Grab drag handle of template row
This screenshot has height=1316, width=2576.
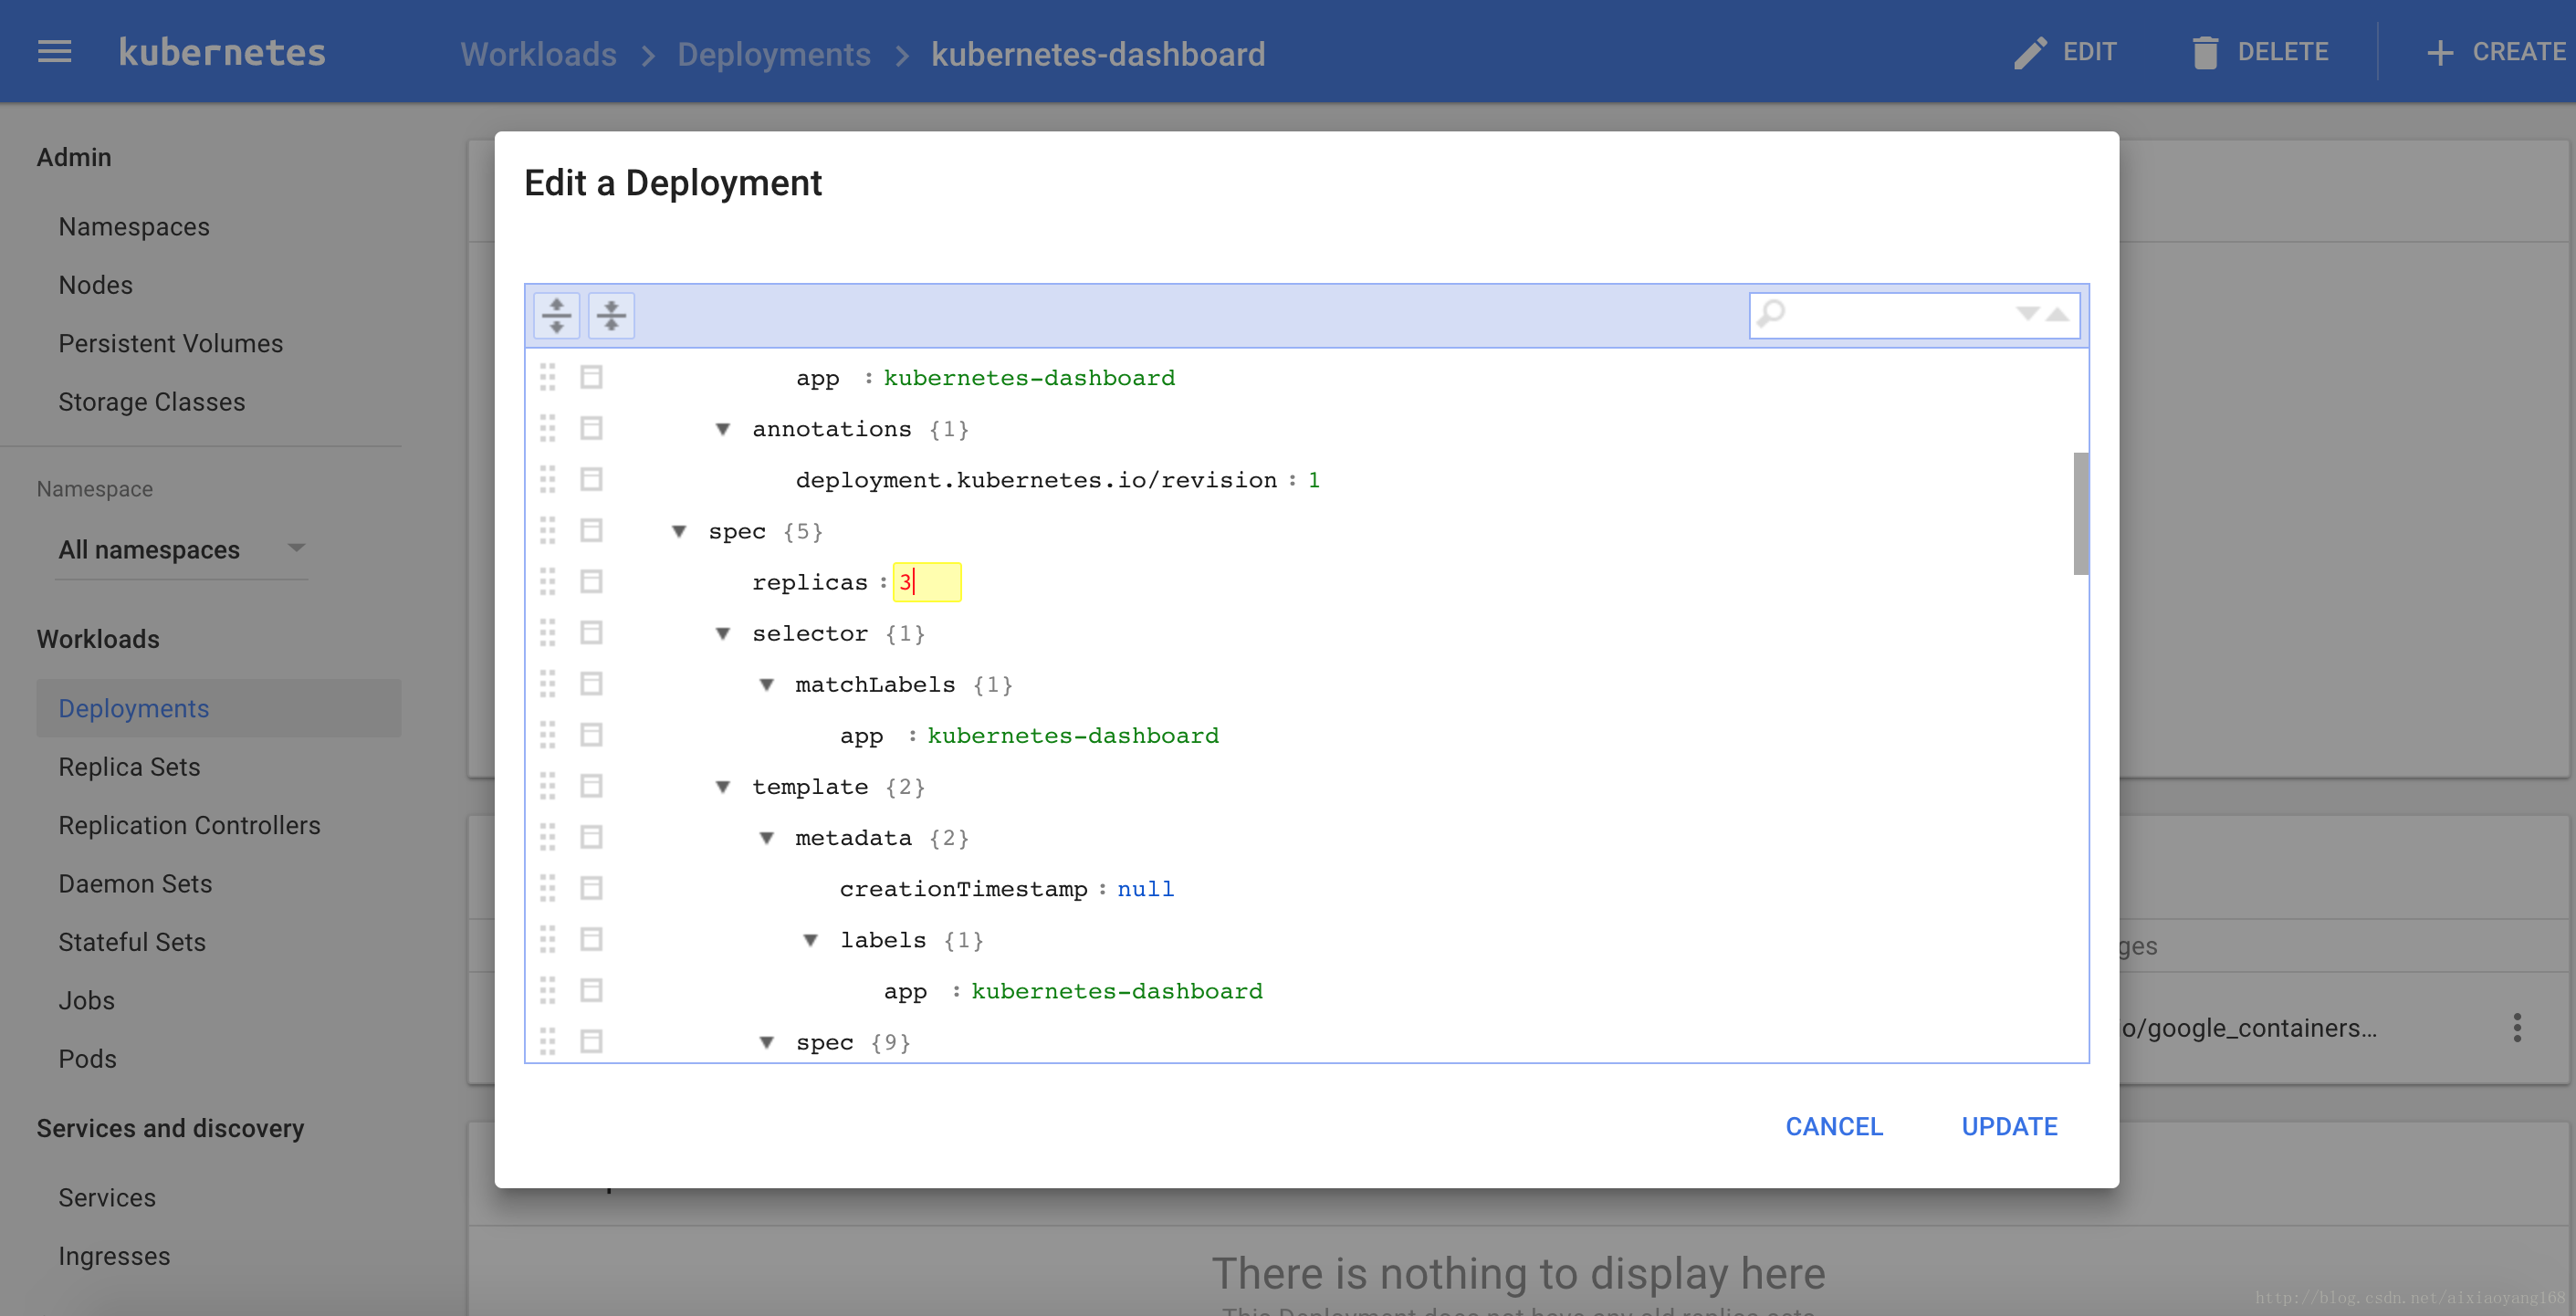pyautogui.click(x=547, y=786)
